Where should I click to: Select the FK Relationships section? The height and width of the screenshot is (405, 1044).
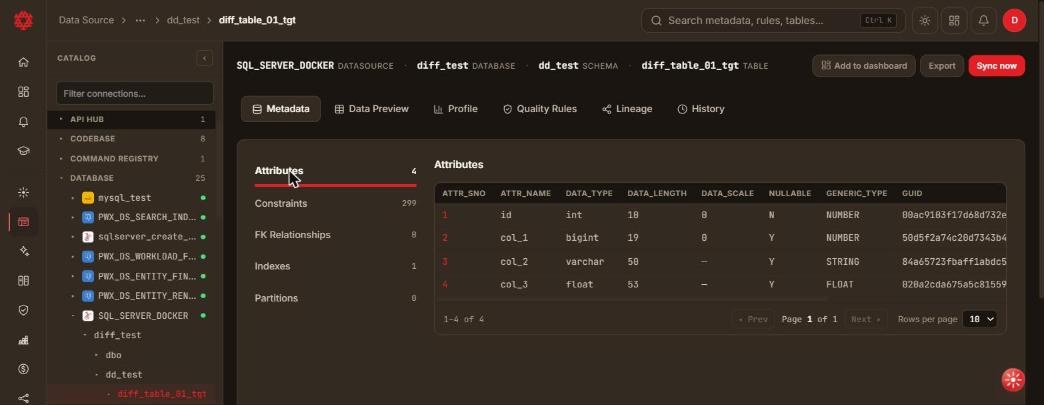[336, 234]
